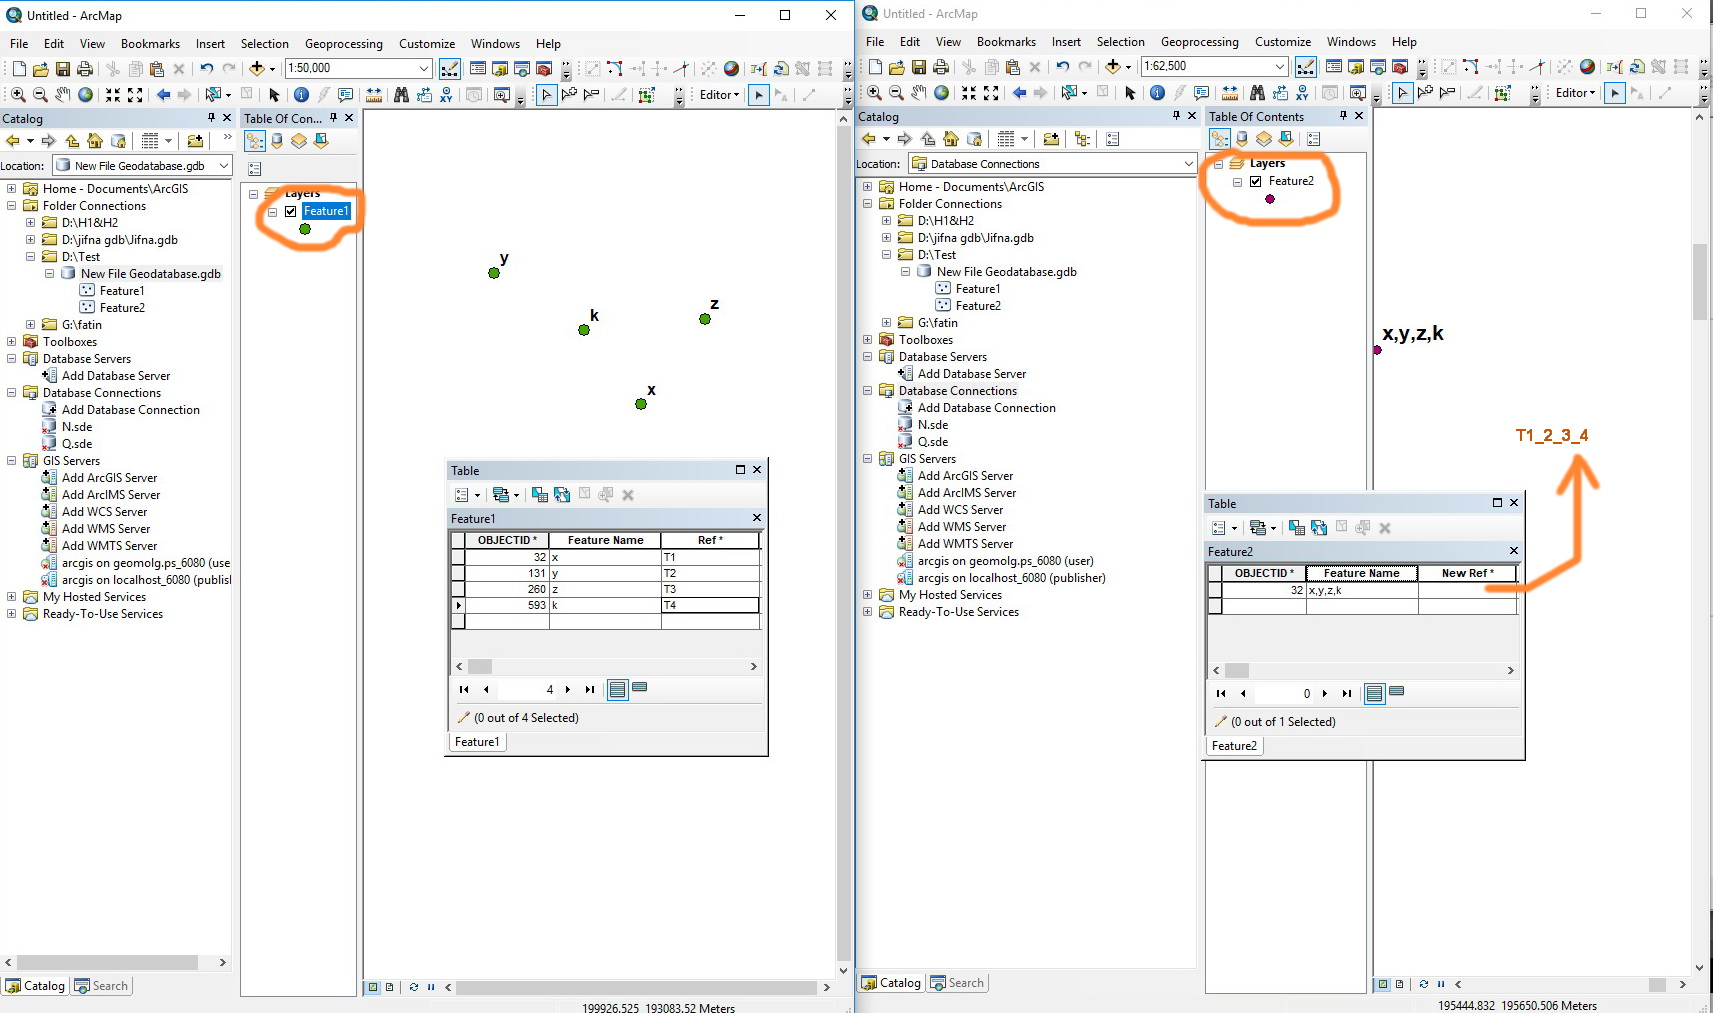Expand Toolboxes node in left Catalog tree
Screen dimensions: 1713x1013
(11, 342)
